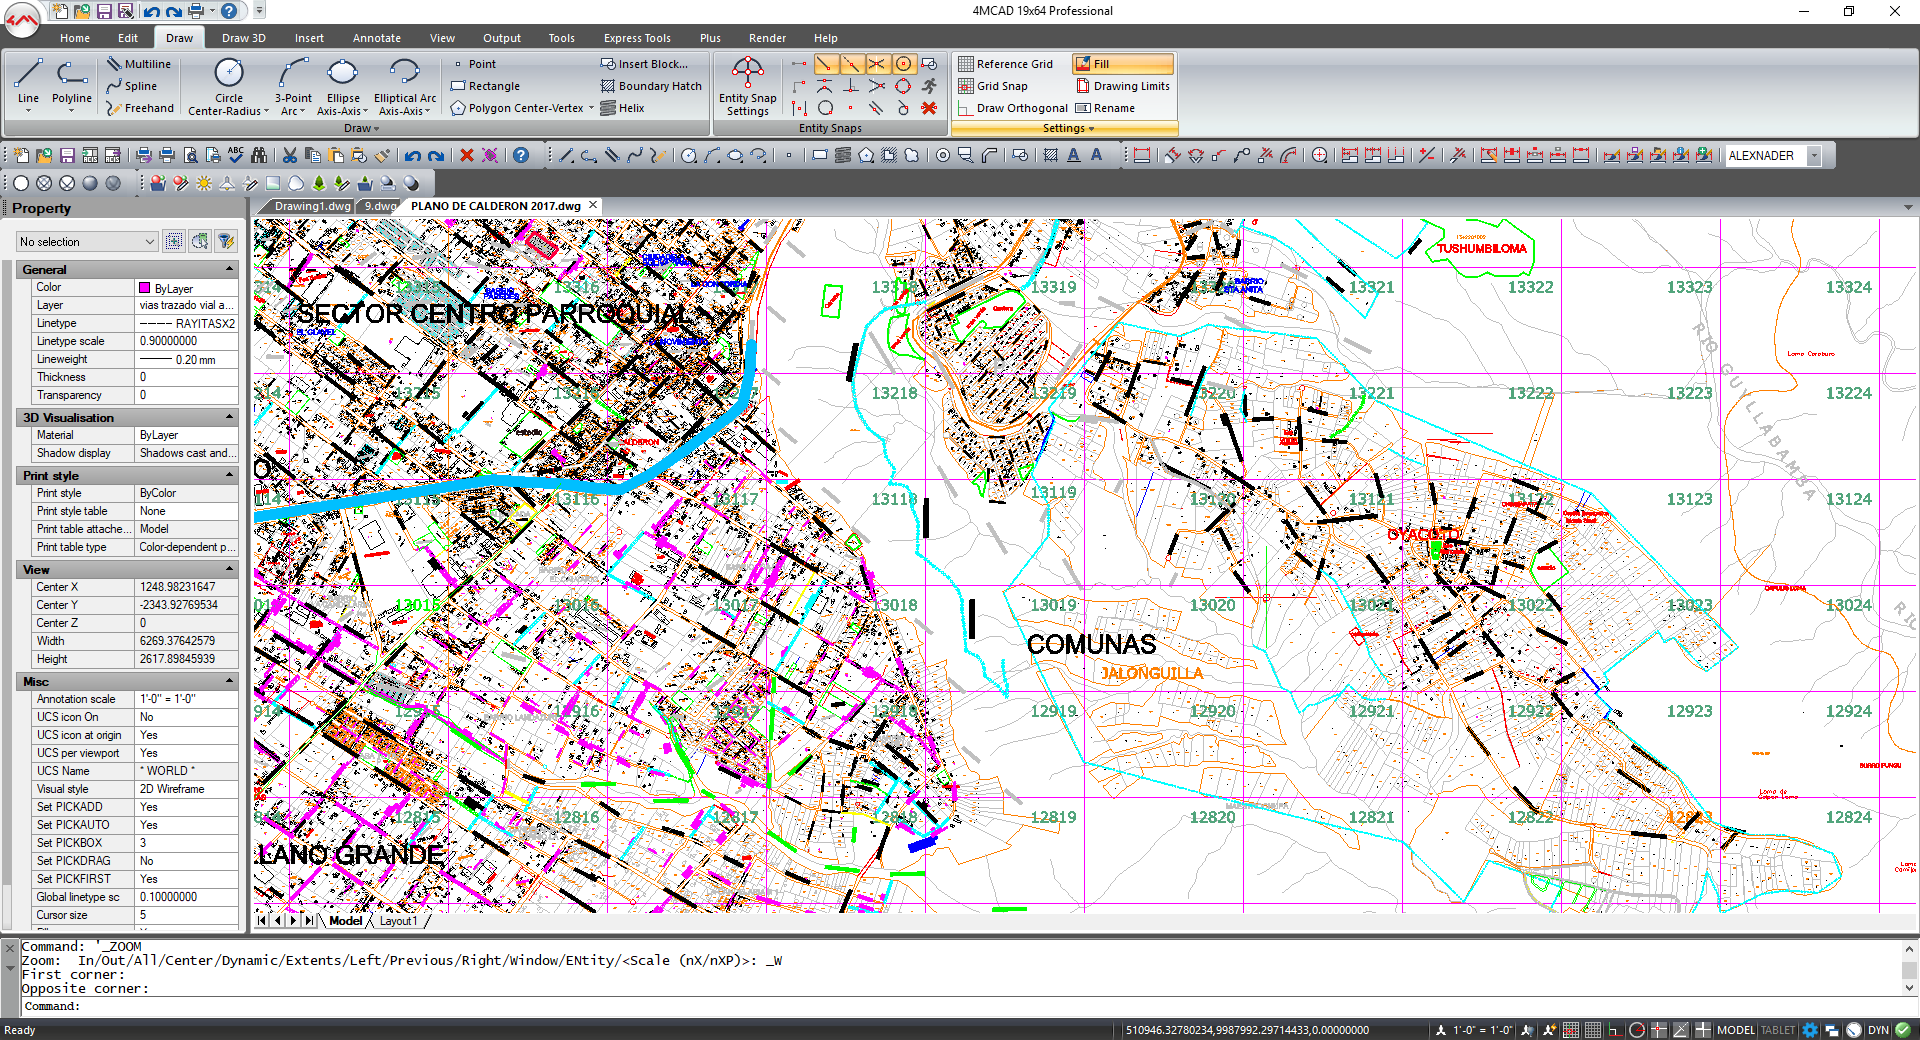
Task: Open the Annotate ribbon tab
Action: (376, 38)
